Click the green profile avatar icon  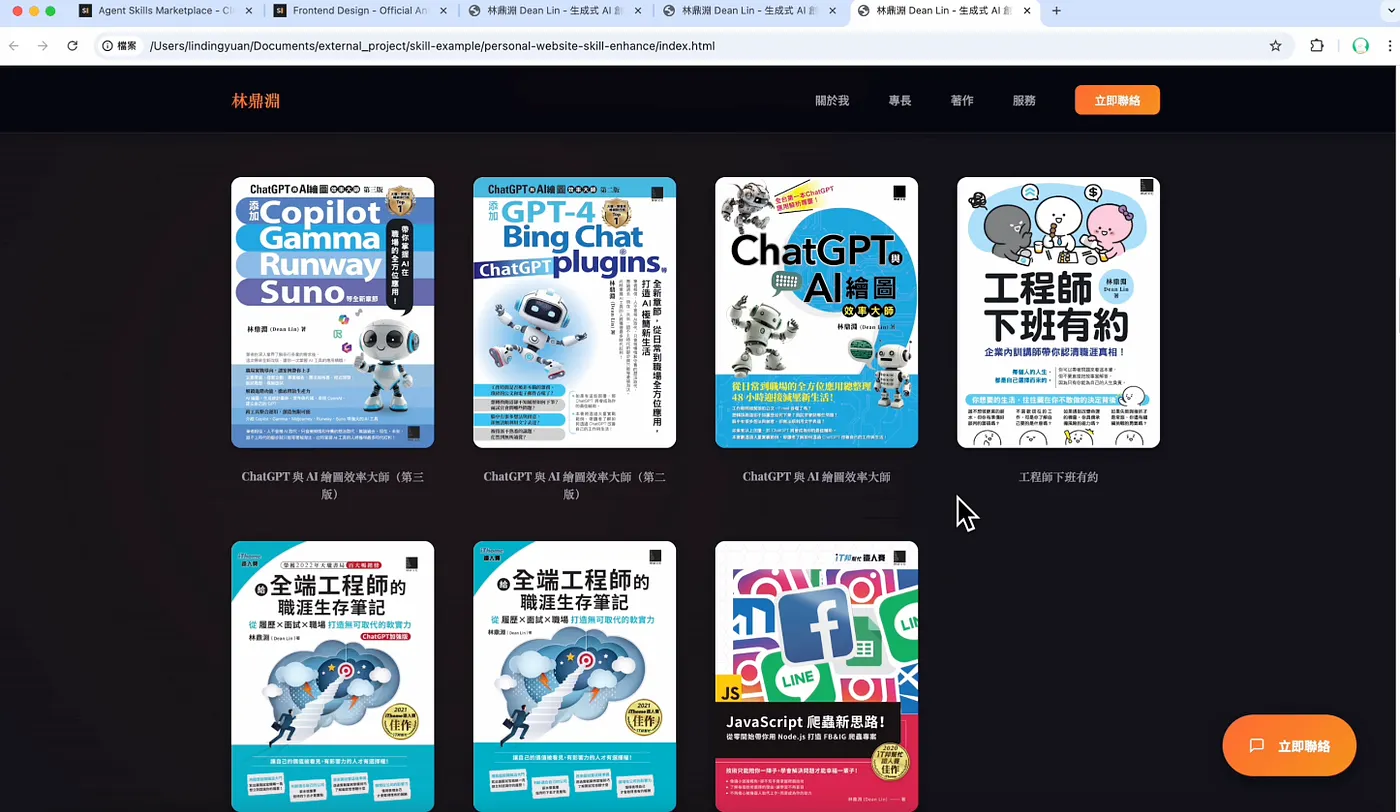(1360, 46)
